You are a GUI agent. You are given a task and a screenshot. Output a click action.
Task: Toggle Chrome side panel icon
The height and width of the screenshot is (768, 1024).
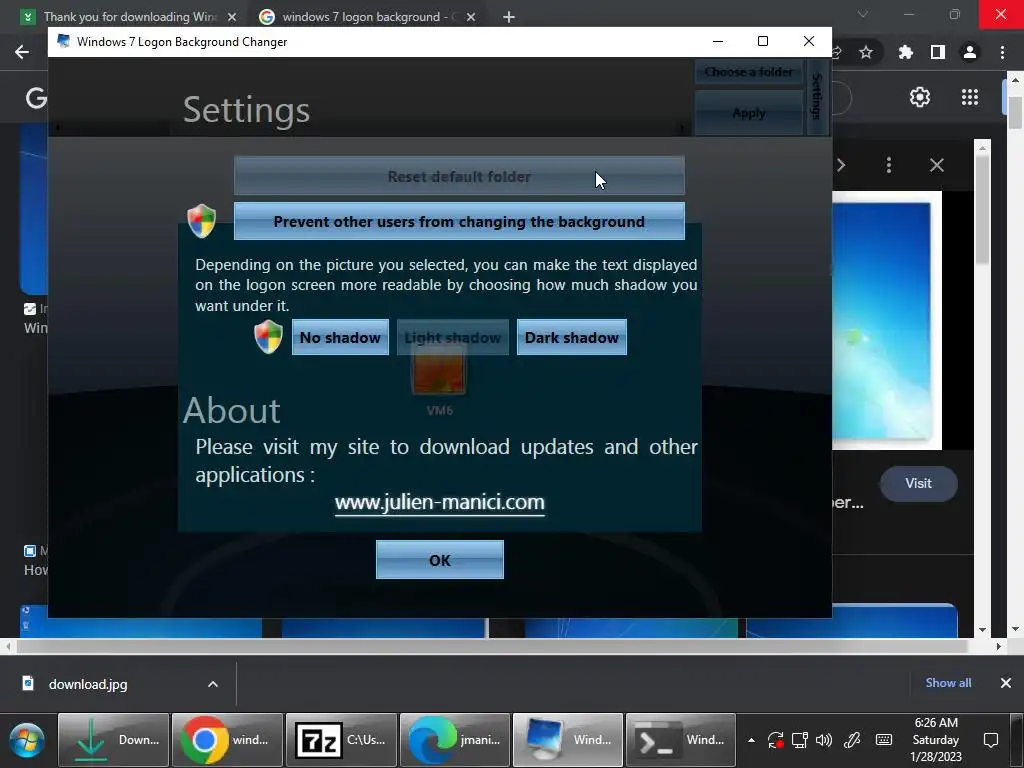[938, 52]
